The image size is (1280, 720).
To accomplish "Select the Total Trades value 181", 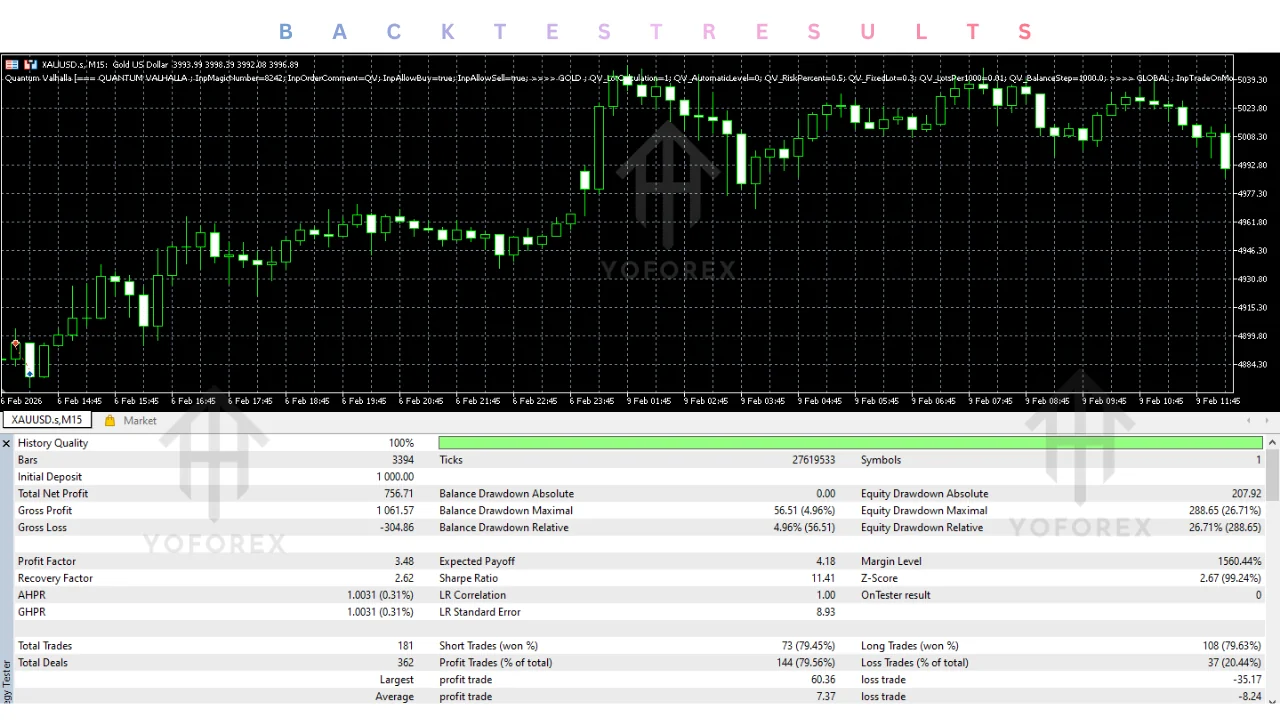I will pos(406,647).
